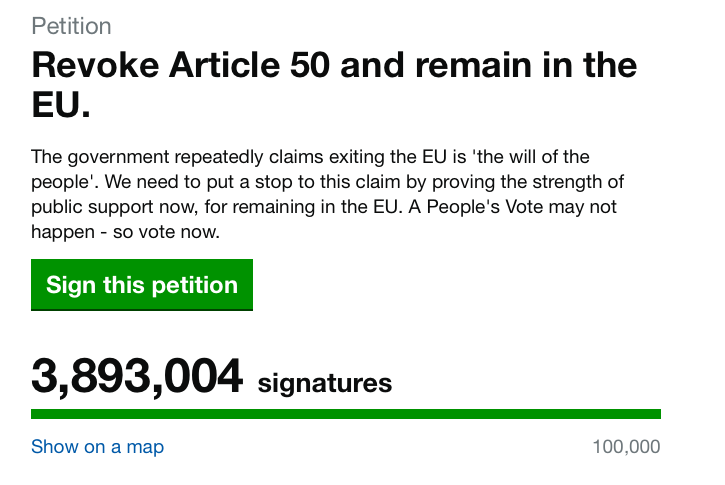
Task: Click the green Sign this petition button
Action: coord(142,285)
